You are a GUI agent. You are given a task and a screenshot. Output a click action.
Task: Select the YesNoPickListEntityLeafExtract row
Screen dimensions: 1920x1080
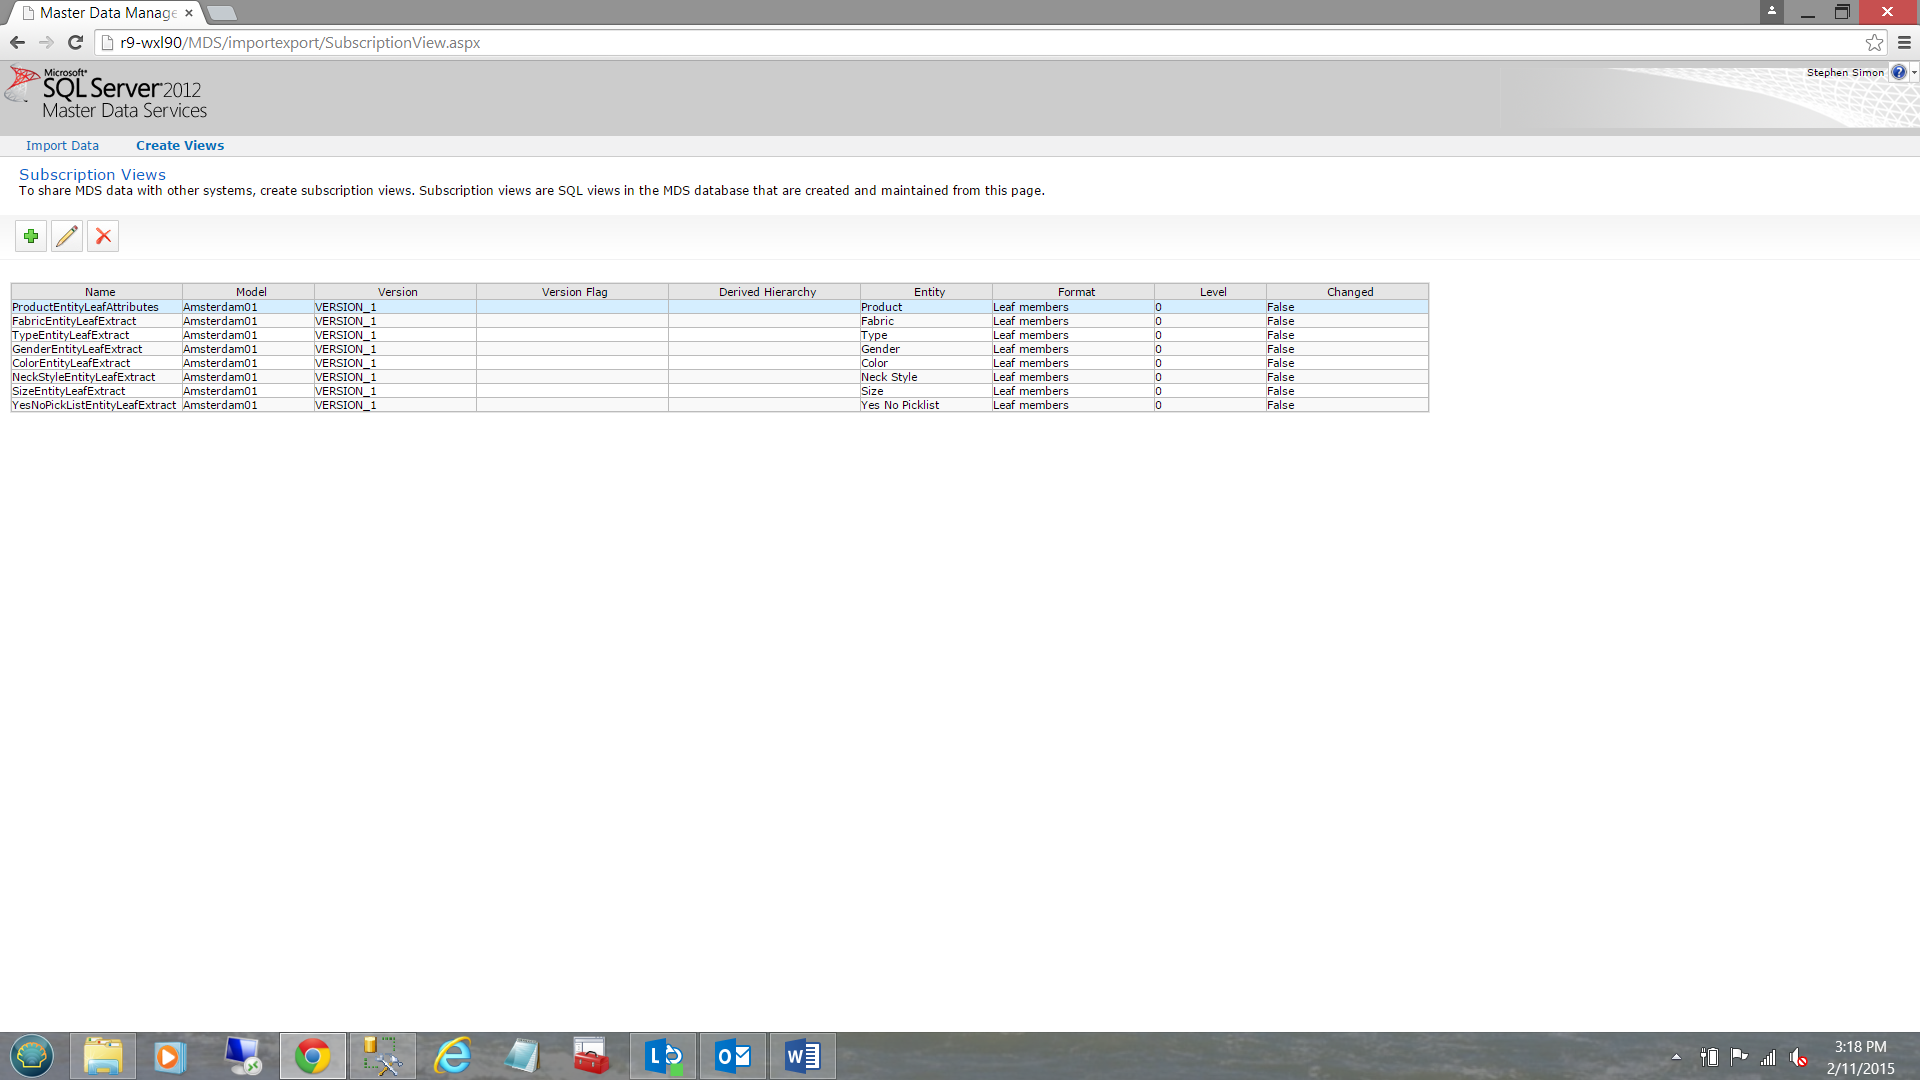[94, 406]
